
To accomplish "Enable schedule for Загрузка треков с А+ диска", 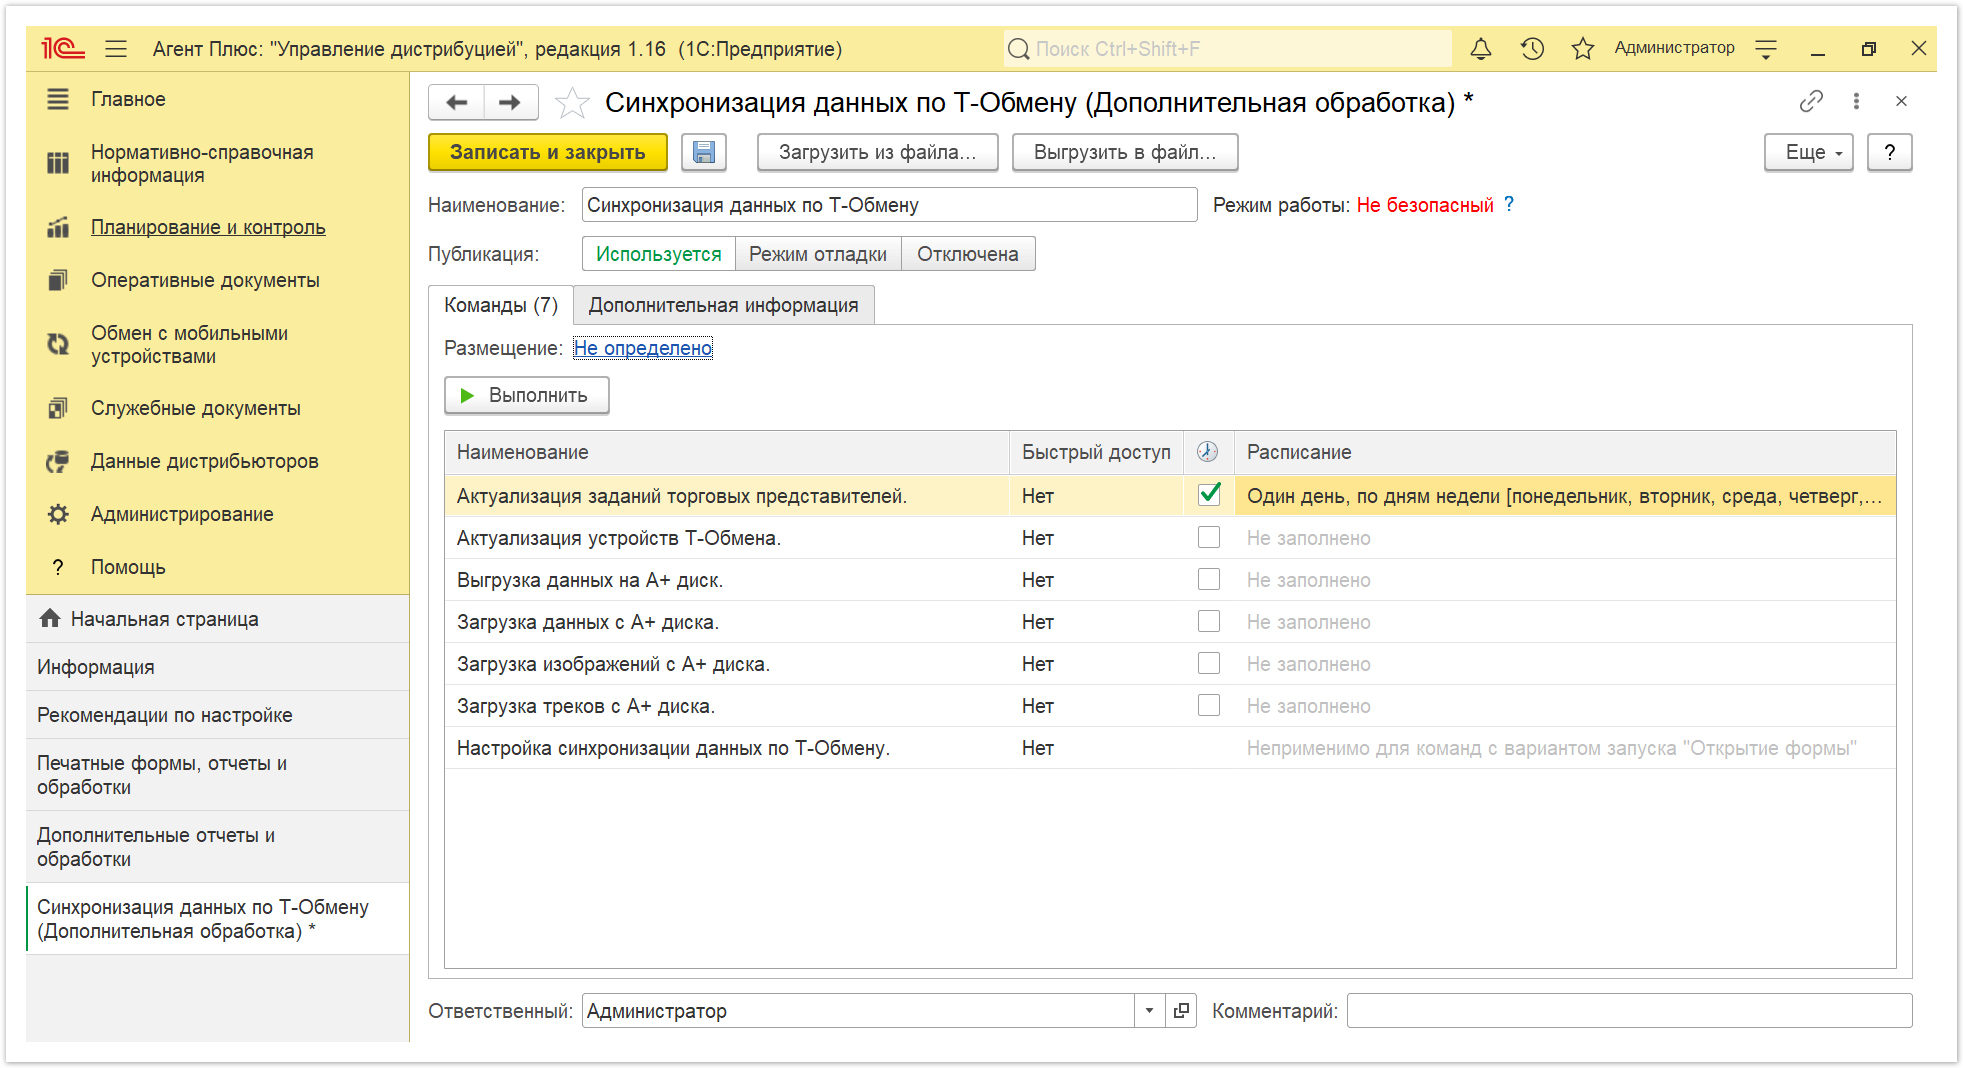I will pyautogui.click(x=1209, y=705).
